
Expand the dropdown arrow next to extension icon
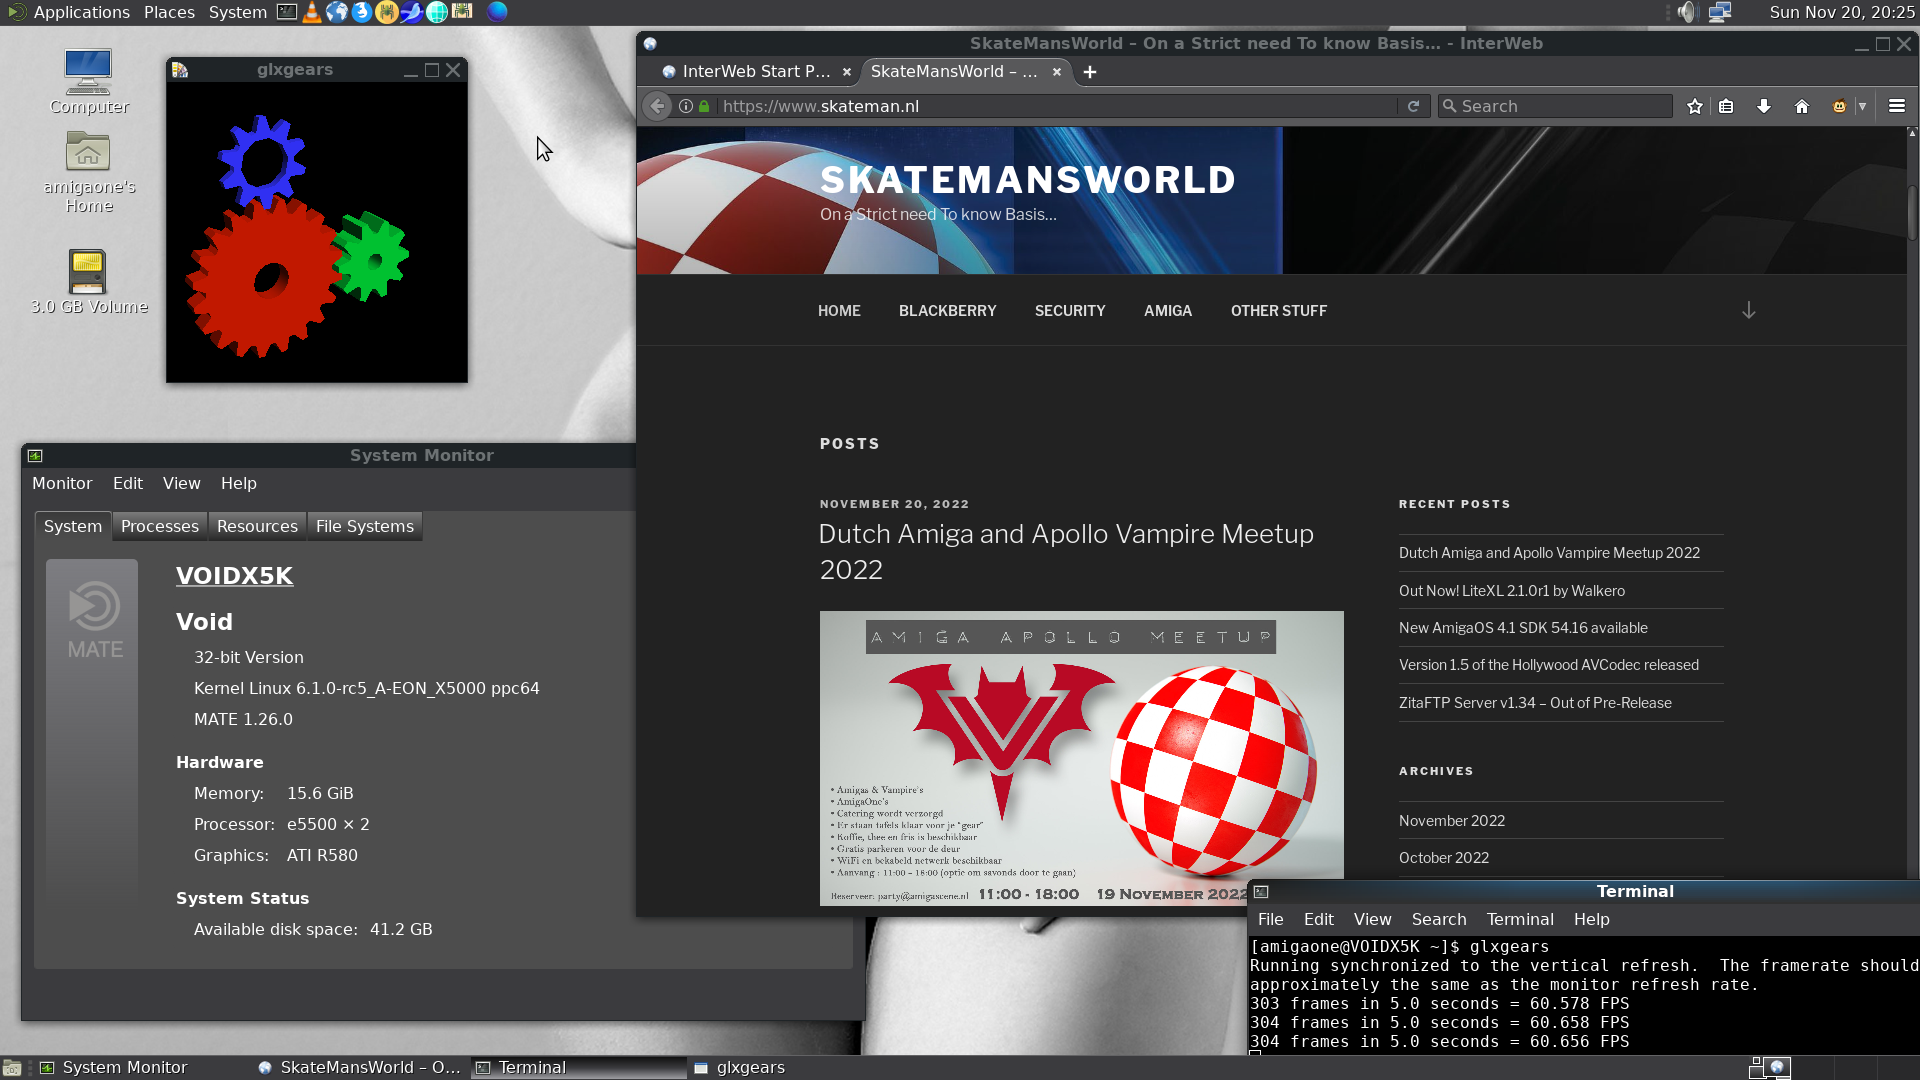pyautogui.click(x=1862, y=106)
